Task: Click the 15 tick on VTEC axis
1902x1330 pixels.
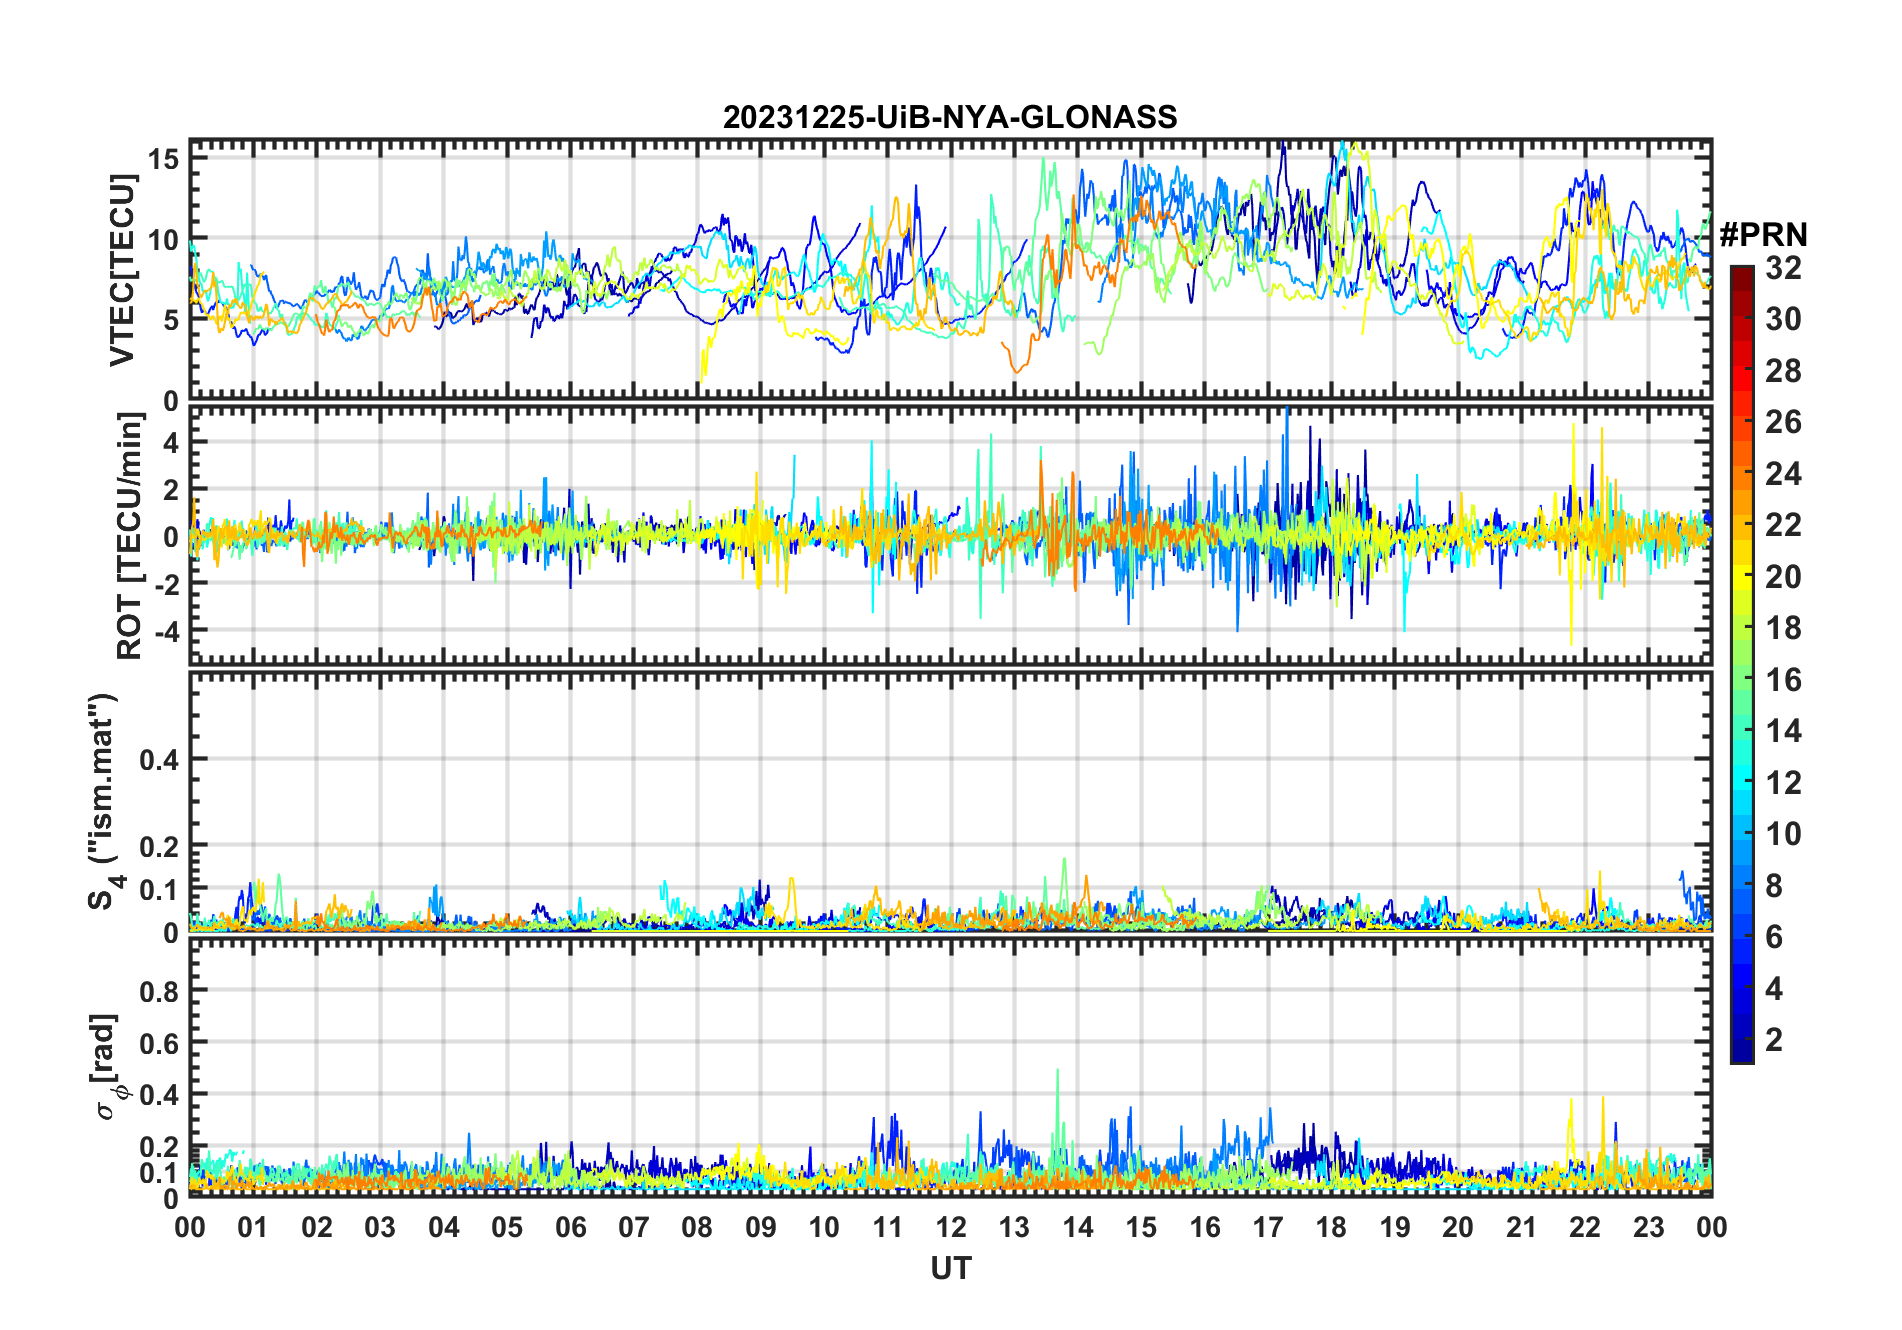Action: pyautogui.click(x=164, y=158)
